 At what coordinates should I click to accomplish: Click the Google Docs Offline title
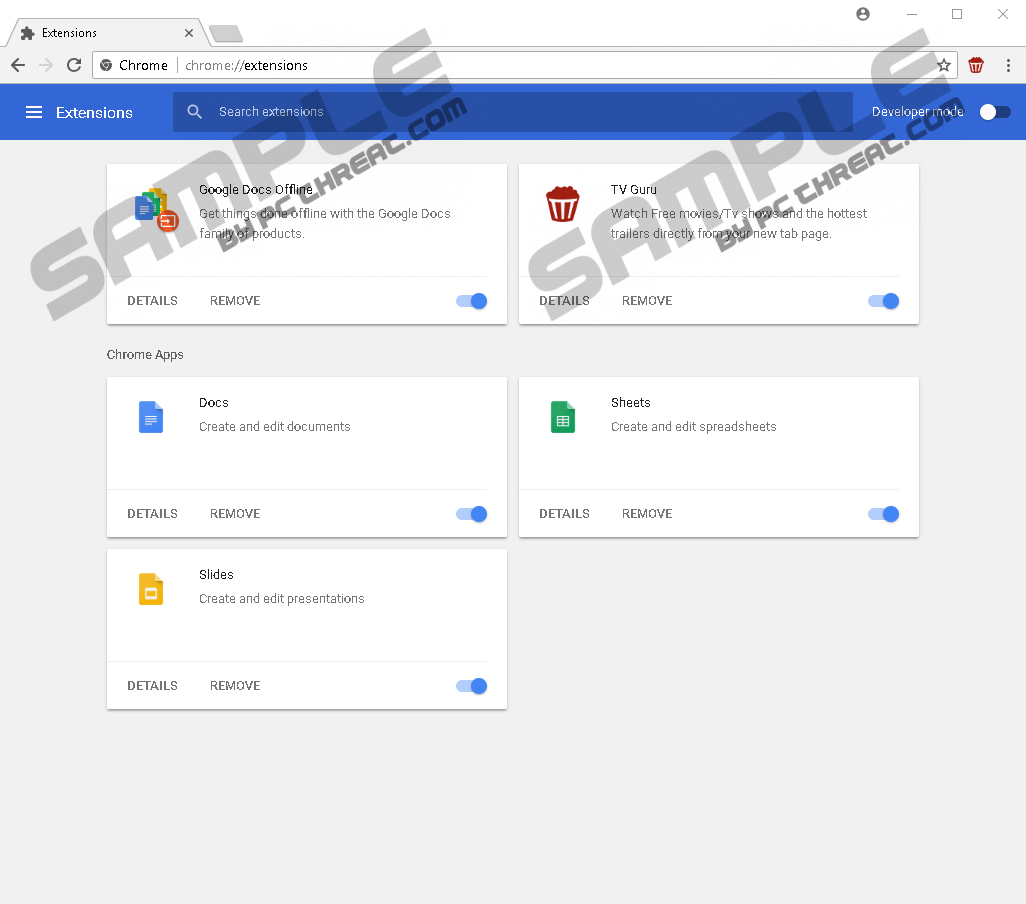(x=256, y=190)
